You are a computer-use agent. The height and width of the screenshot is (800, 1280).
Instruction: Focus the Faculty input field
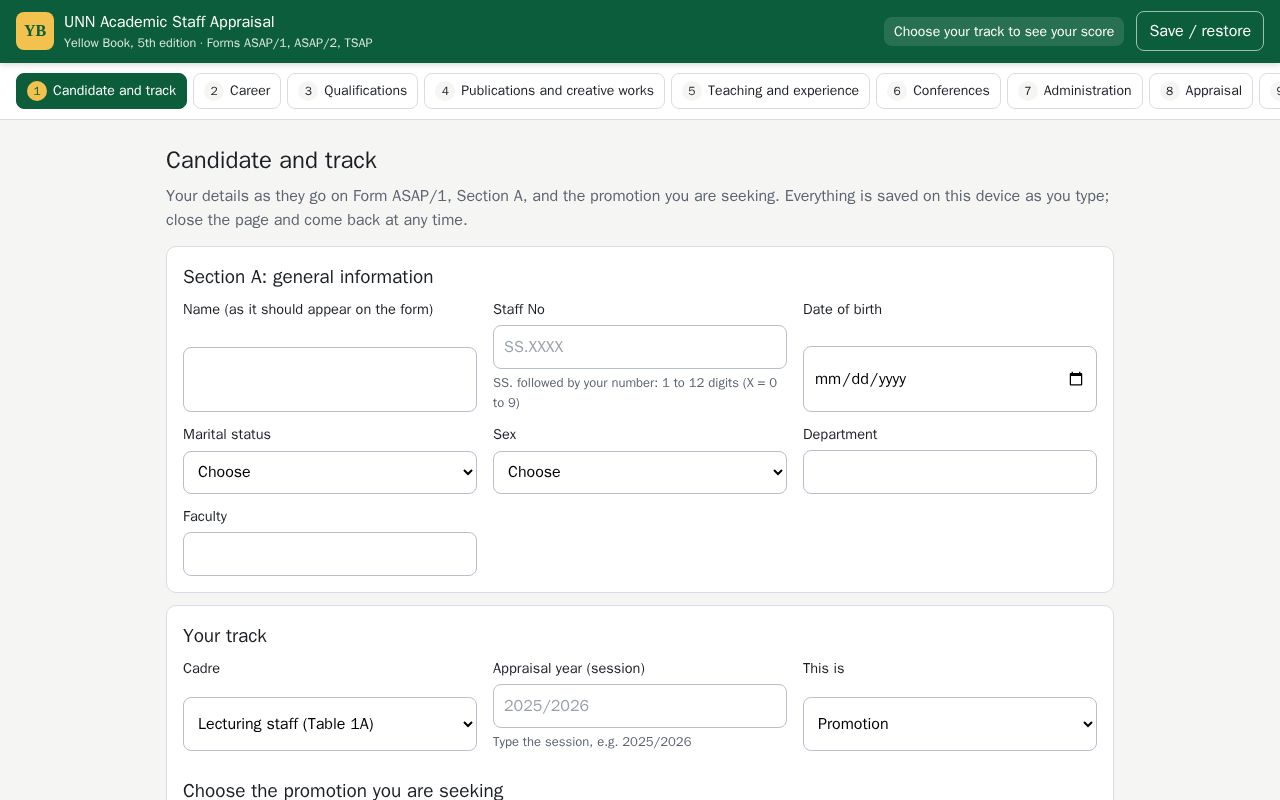pos(330,554)
